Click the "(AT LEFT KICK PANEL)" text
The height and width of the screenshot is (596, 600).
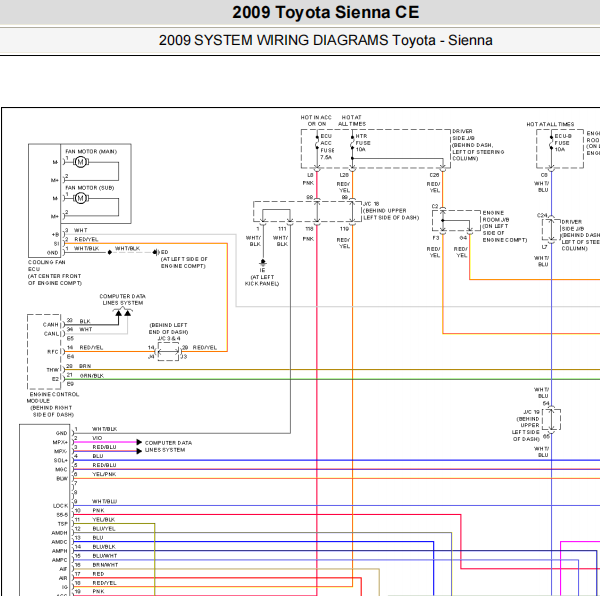click(262, 280)
